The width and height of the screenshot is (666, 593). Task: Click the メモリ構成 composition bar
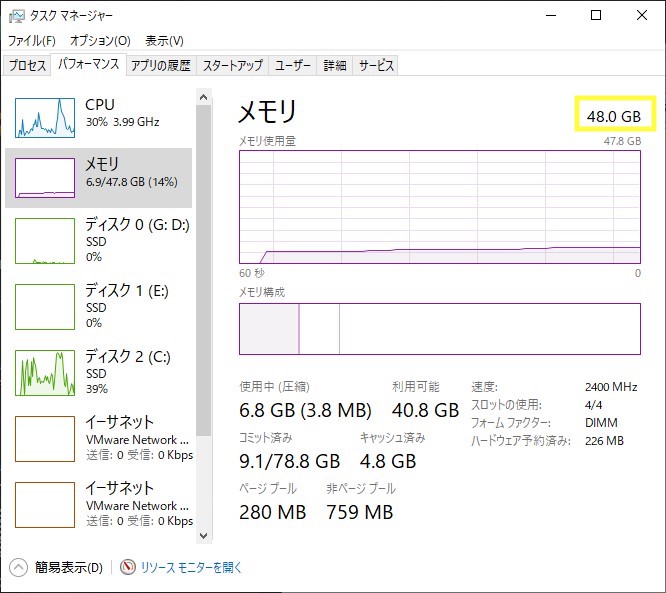coord(440,329)
